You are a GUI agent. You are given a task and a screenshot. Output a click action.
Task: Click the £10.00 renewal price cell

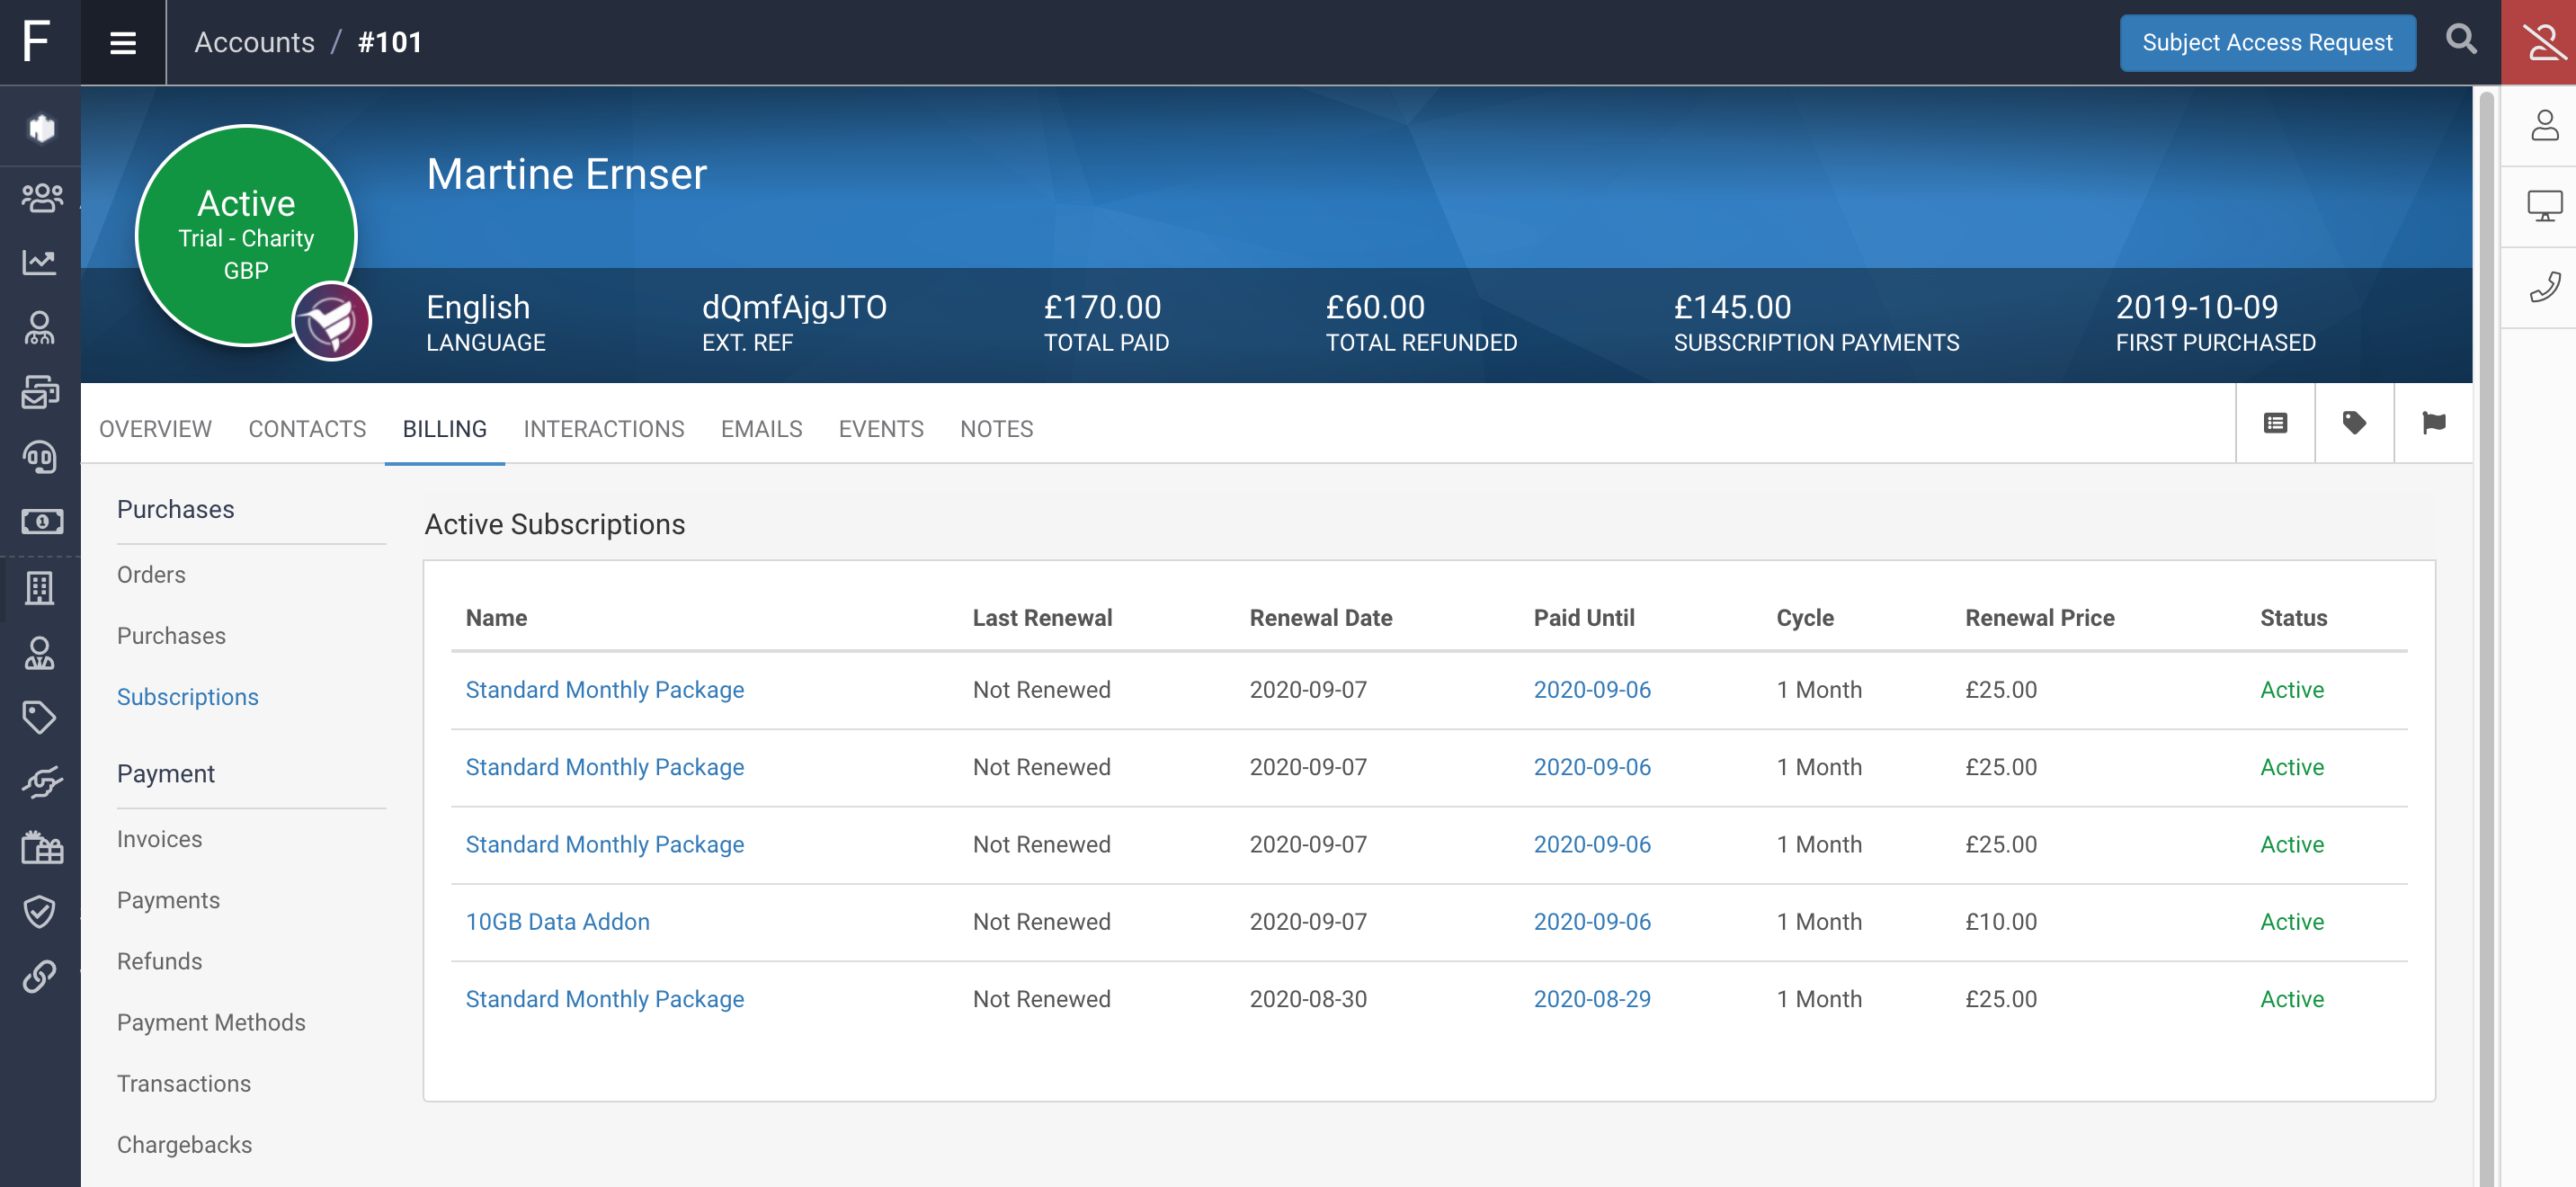pos(2000,921)
